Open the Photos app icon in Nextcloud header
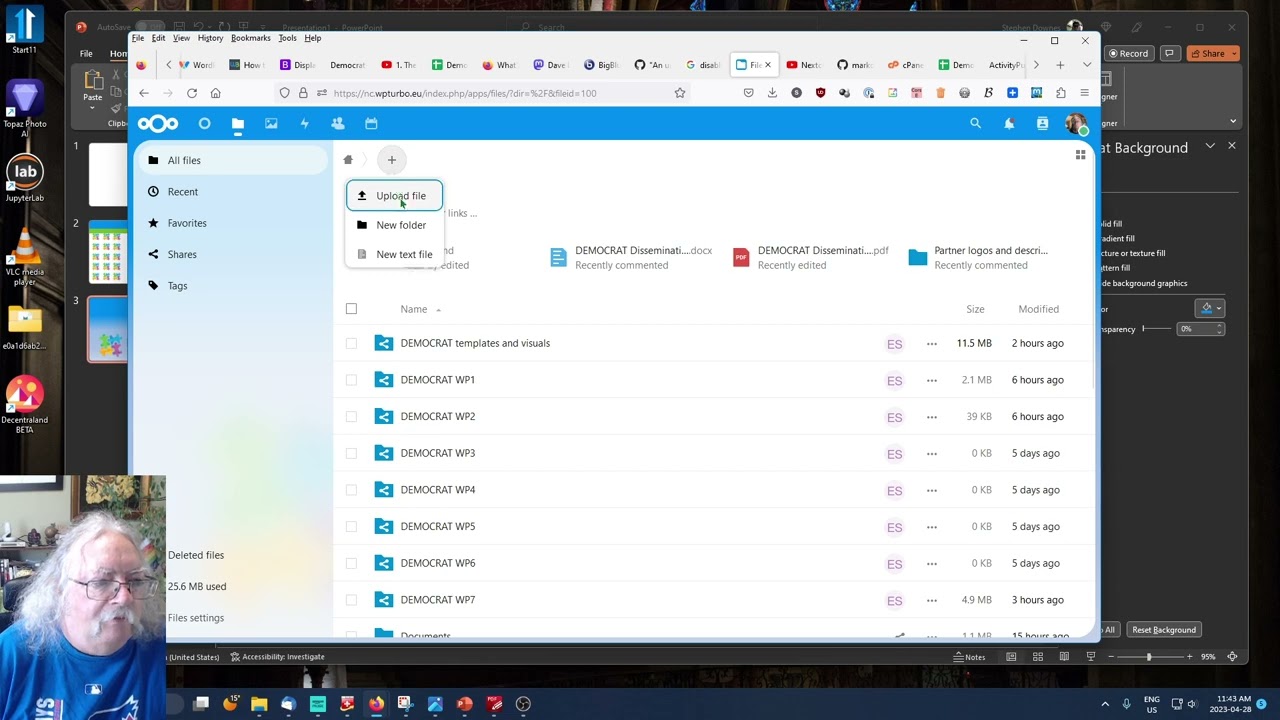The height and width of the screenshot is (720, 1280). pyautogui.click(x=271, y=124)
